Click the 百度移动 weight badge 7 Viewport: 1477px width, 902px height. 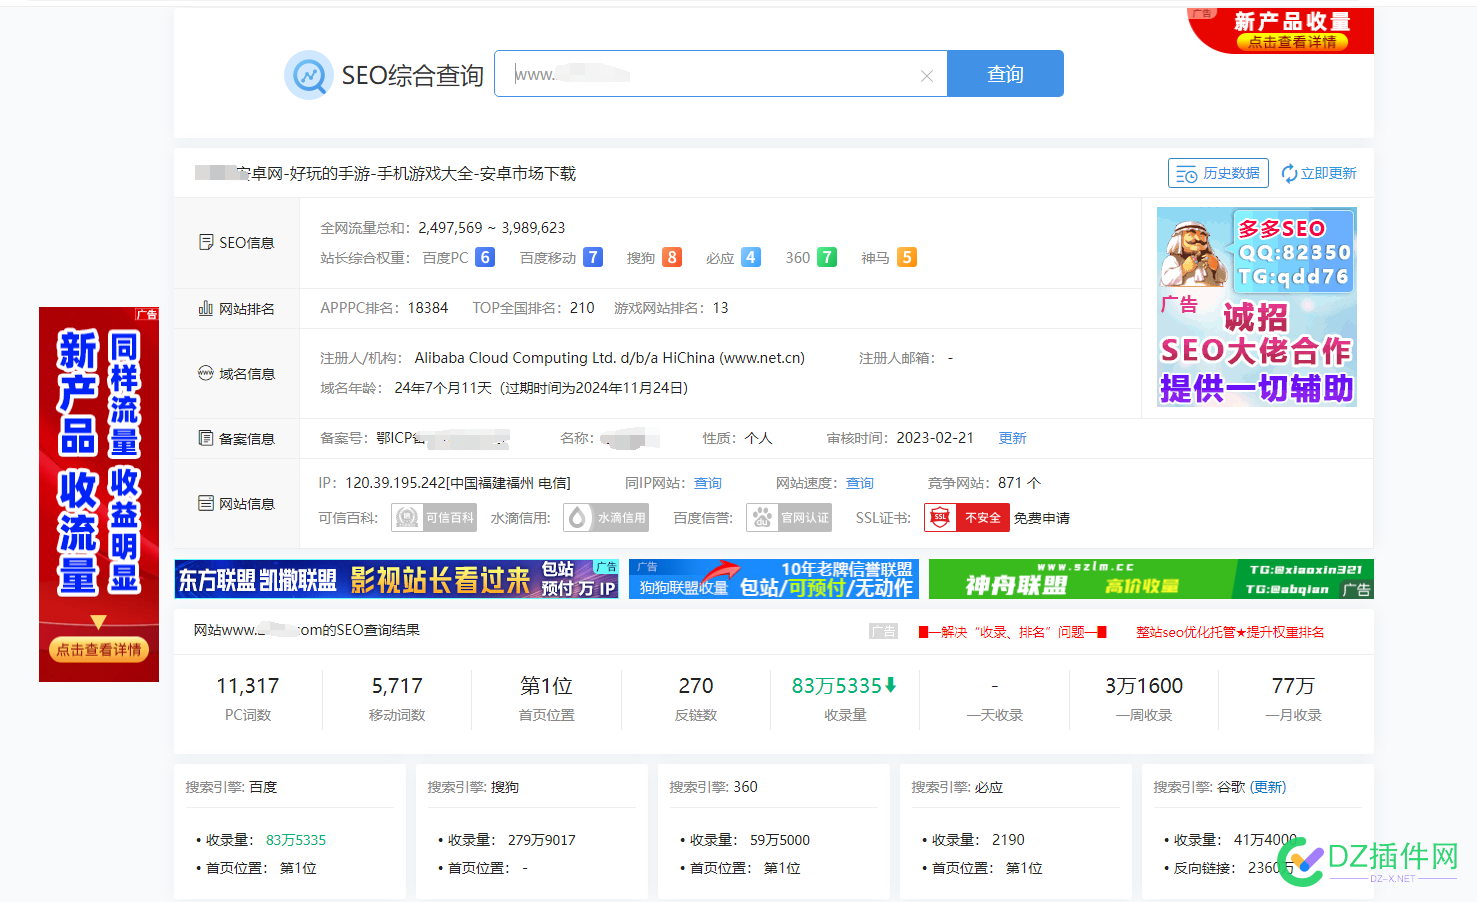(593, 258)
